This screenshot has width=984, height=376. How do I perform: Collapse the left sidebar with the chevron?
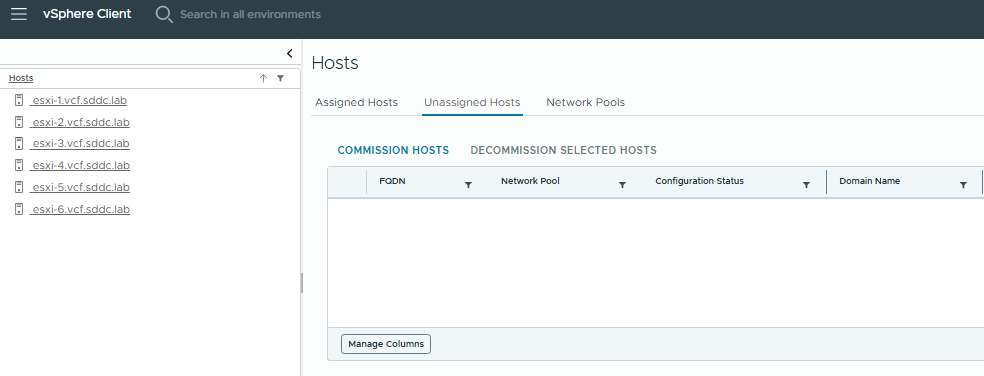pos(289,53)
